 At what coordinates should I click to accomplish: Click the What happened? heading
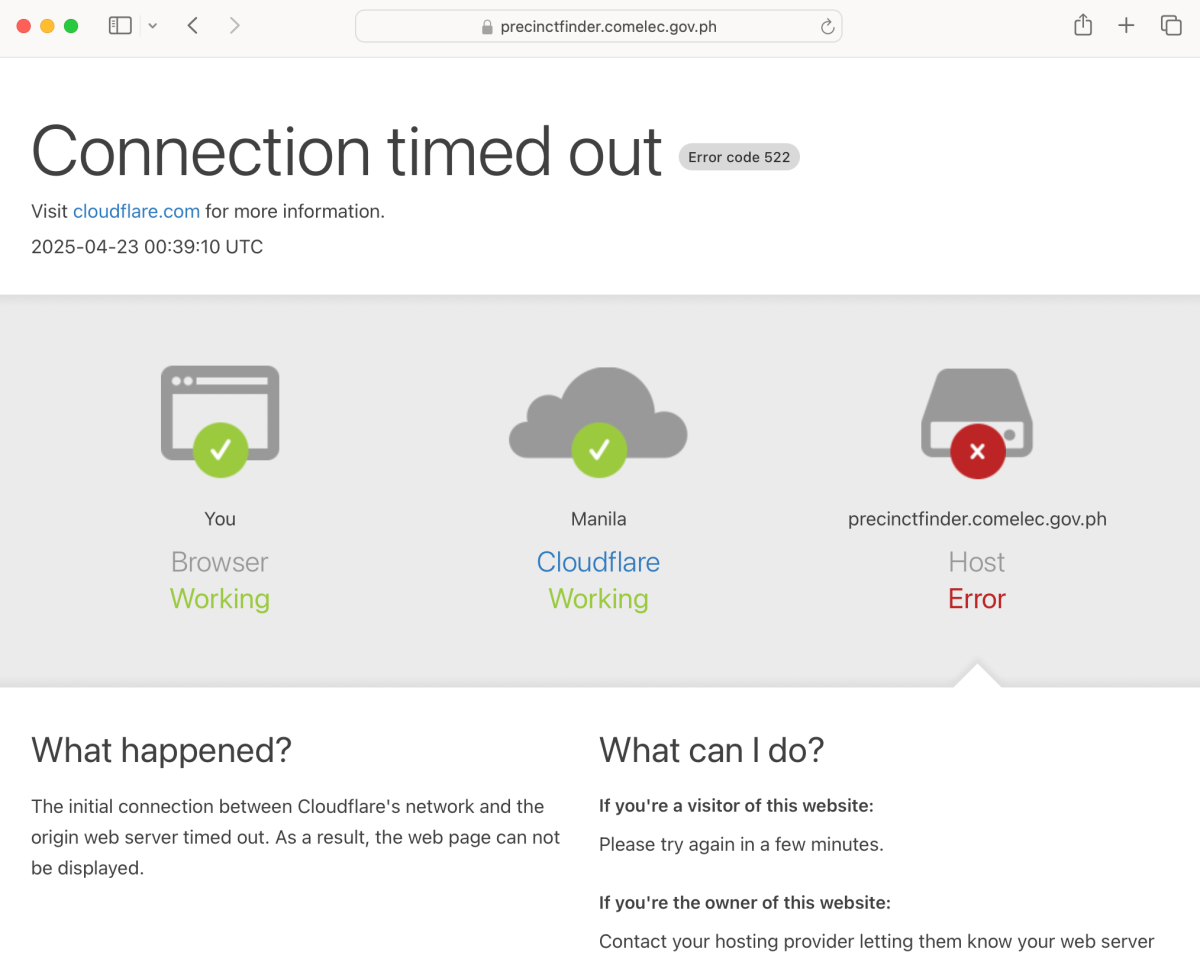click(x=161, y=750)
